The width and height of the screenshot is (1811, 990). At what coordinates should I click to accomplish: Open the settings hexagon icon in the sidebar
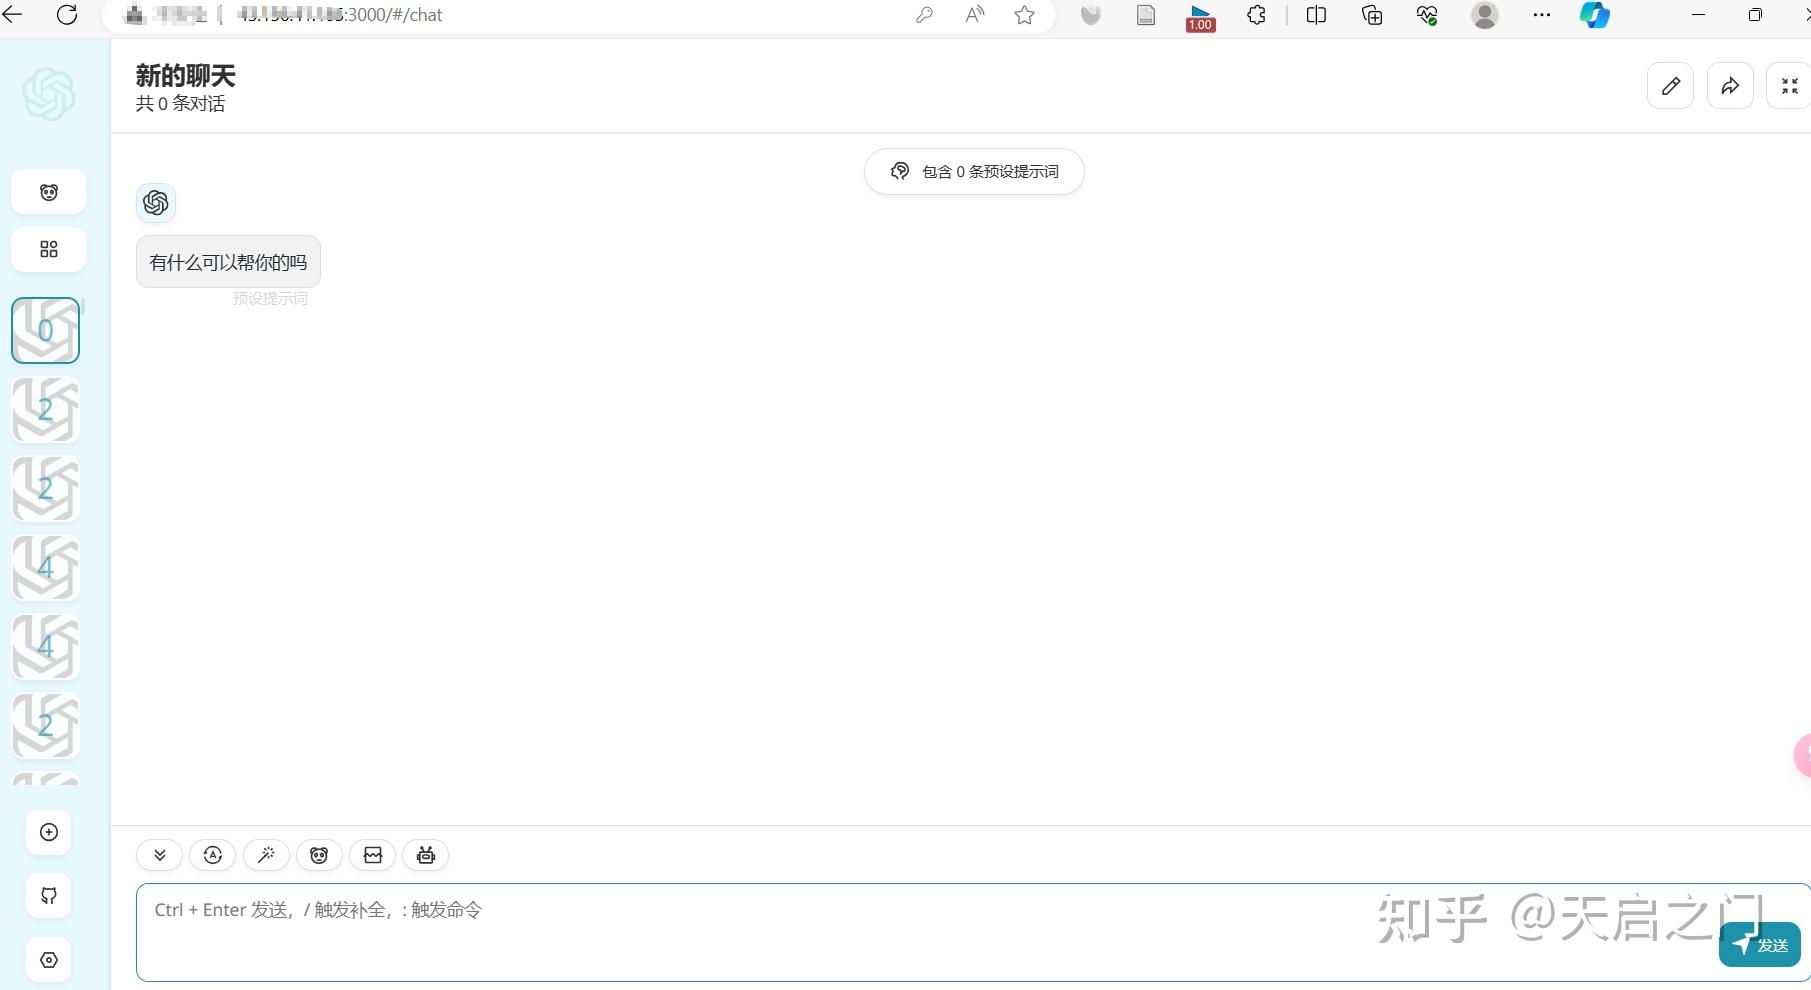pyautogui.click(x=48, y=960)
